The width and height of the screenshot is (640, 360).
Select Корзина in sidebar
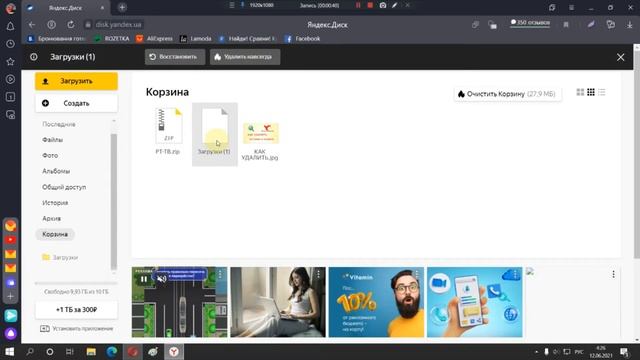[55, 234]
